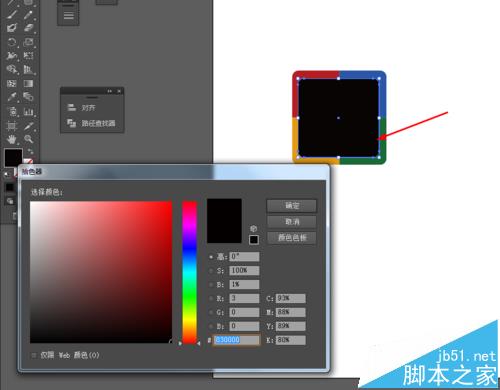This screenshot has width=500, height=390.
Task: Open the 对齐 panel
Action: [88, 108]
